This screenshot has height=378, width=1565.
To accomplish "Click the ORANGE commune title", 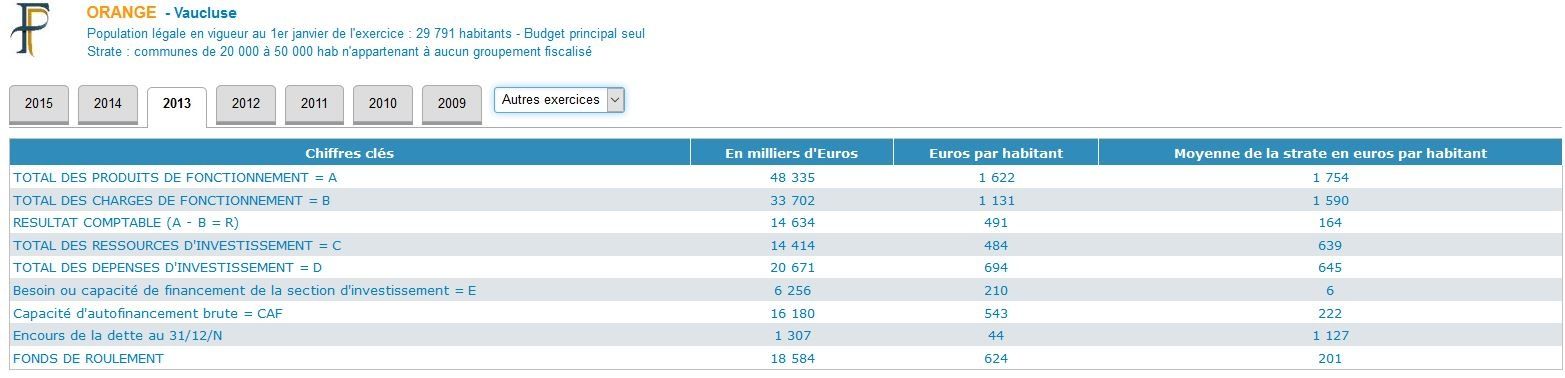I will click(121, 13).
